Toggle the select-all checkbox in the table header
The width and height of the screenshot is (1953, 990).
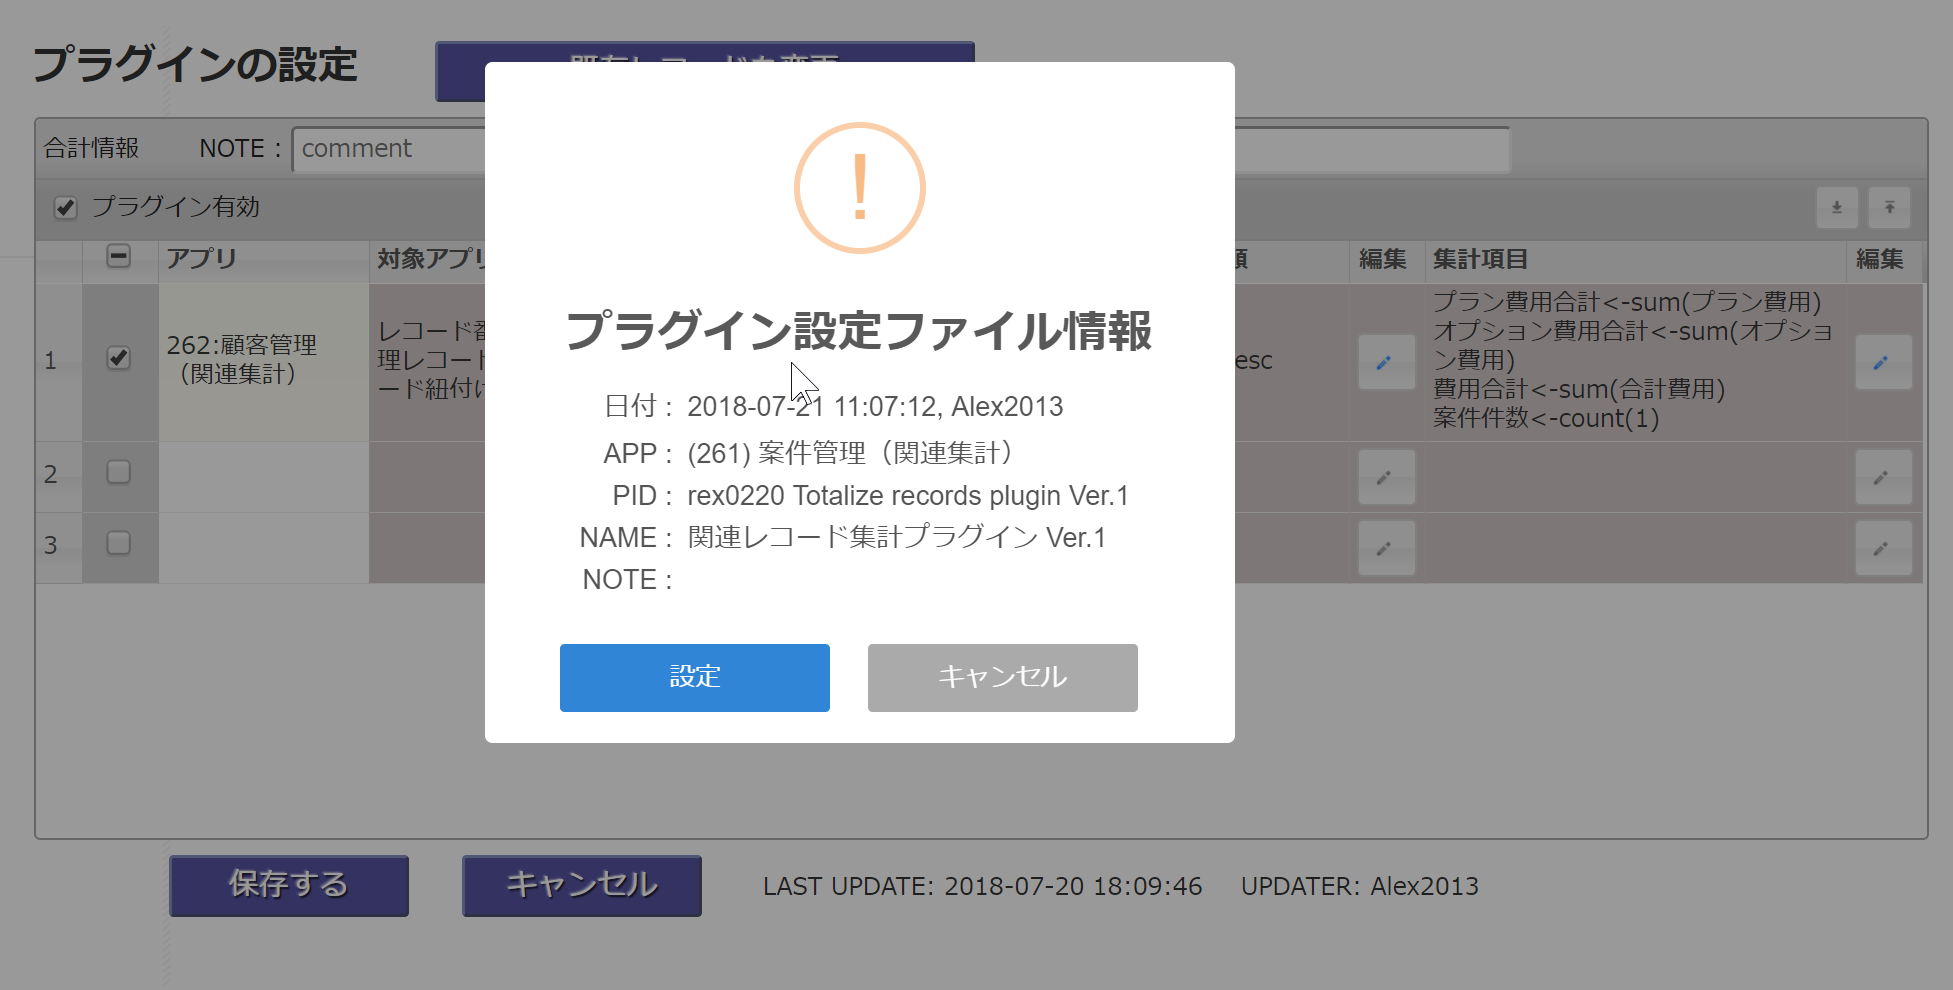(x=119, y=257)
